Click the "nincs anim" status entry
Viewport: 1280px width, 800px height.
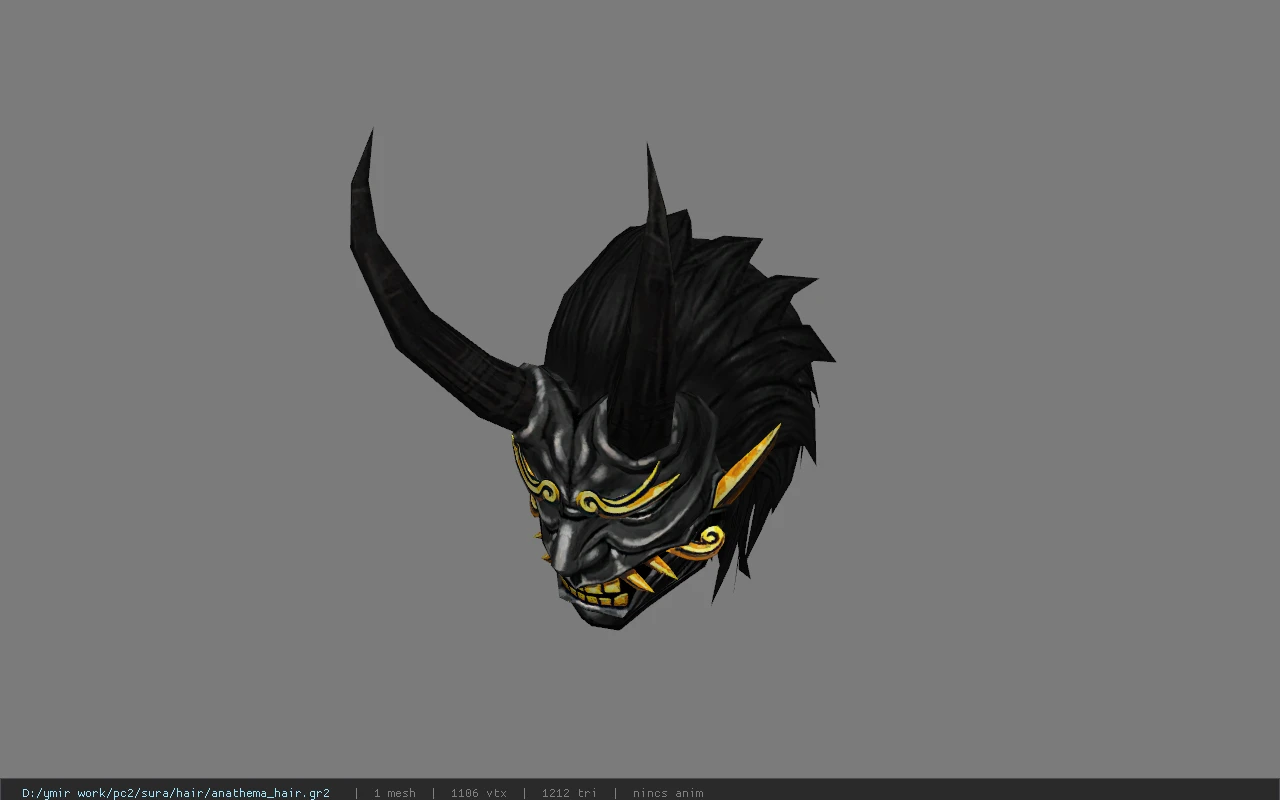pos(668,793)
